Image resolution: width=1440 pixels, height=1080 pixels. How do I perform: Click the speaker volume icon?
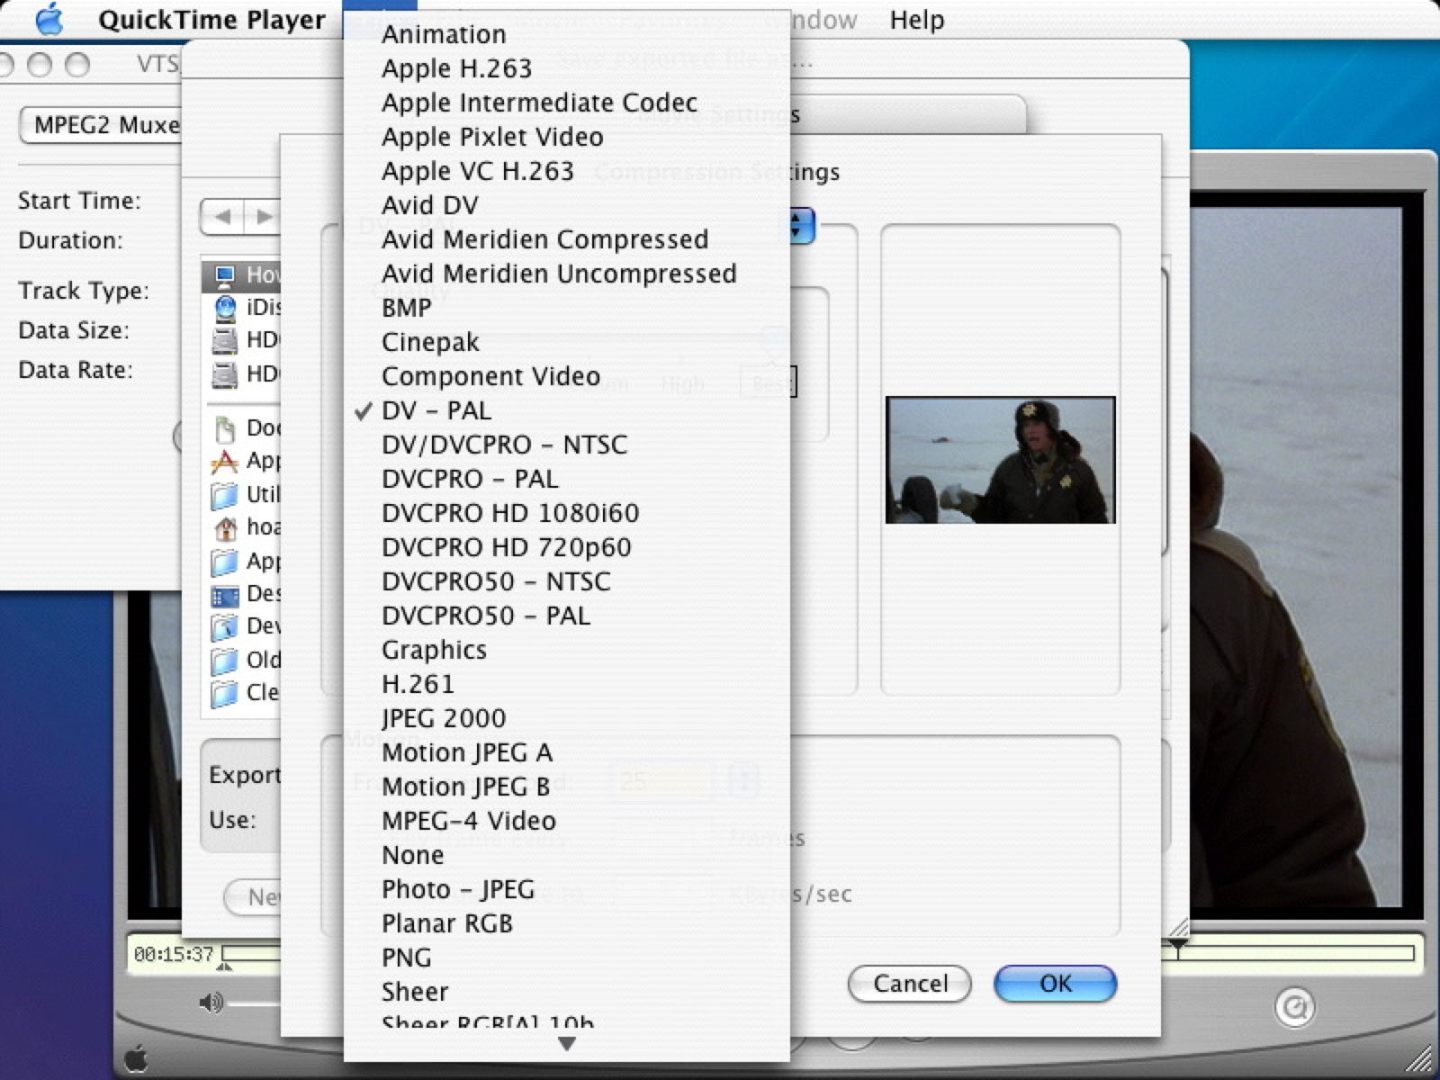[210, 1002]
